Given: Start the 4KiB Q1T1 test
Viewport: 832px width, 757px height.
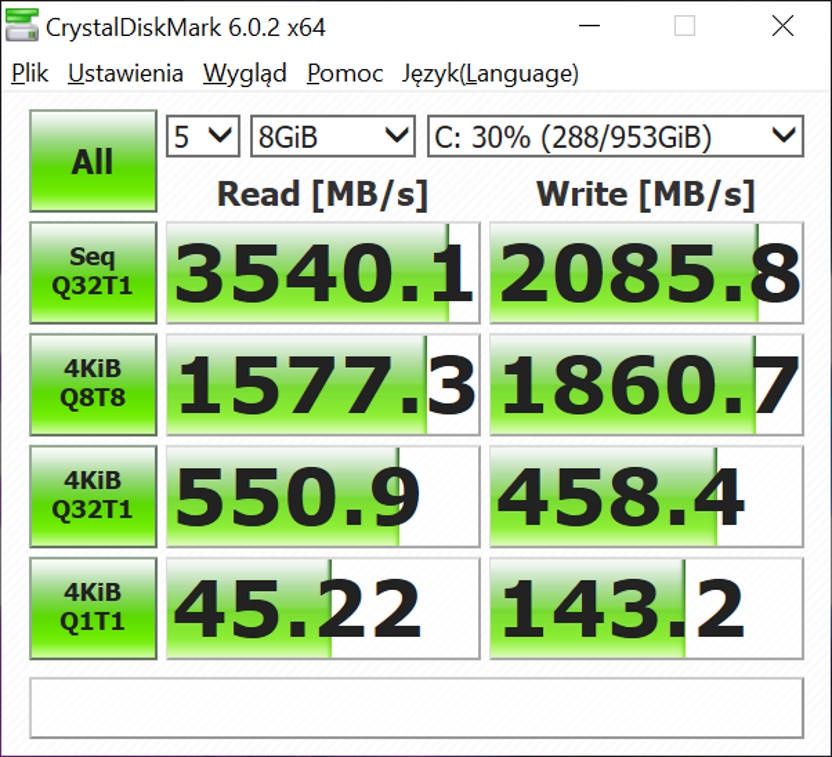Looking at the screenshot, I should tap(93, 608).
